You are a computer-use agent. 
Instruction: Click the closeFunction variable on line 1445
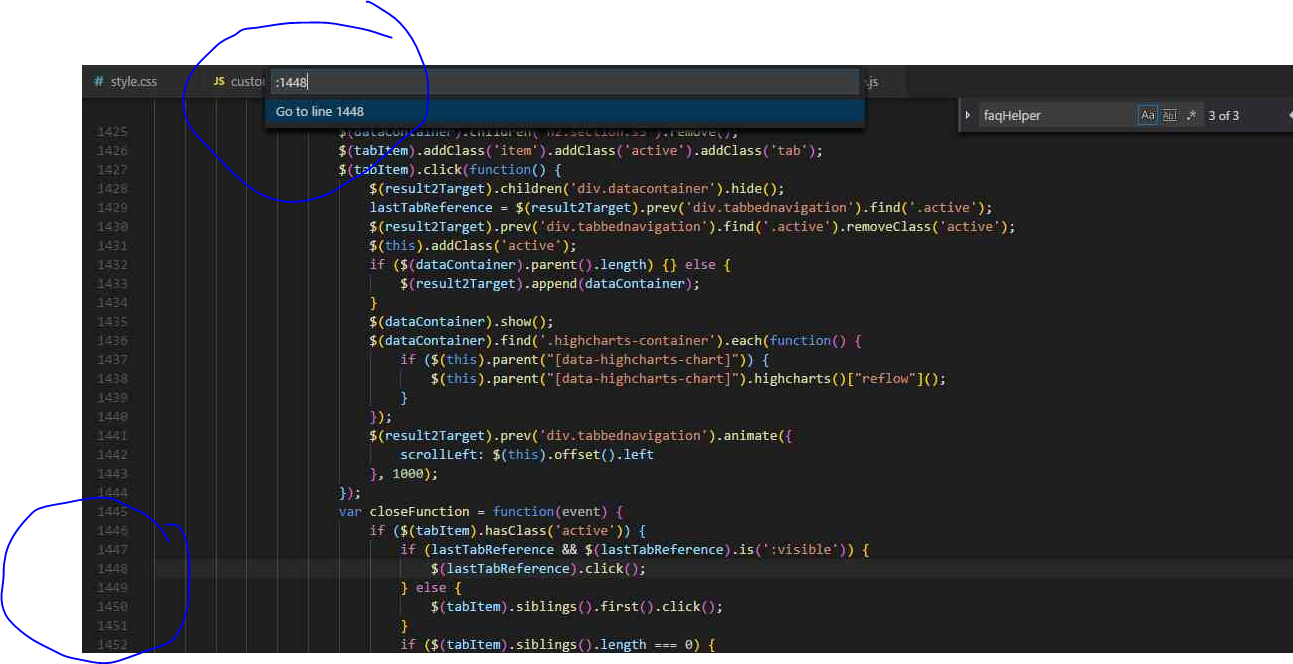pyautogui.click(x=420, y=511)
